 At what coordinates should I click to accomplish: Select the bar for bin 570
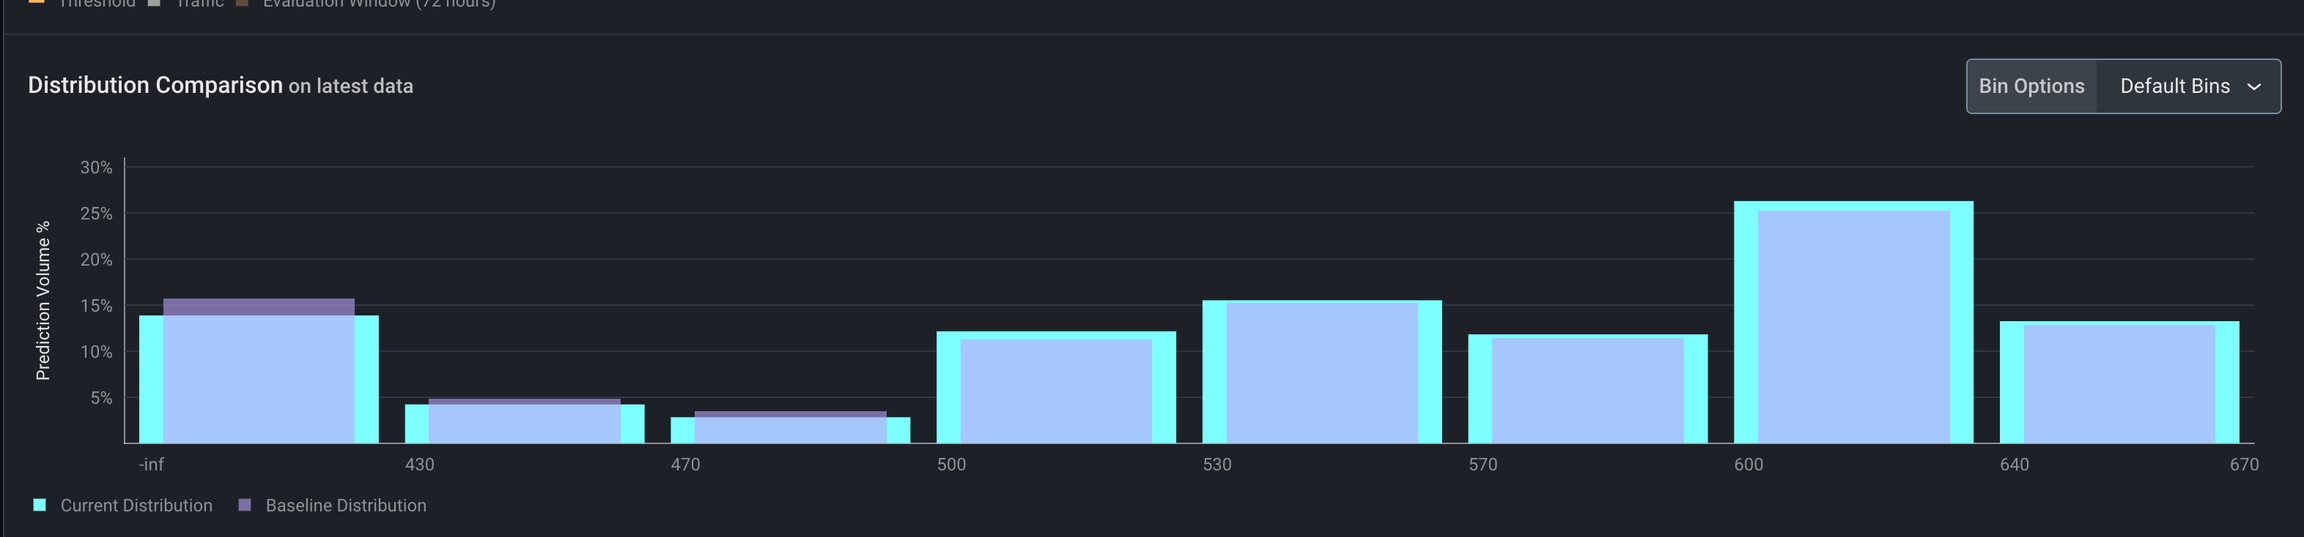click(1588, 388)
